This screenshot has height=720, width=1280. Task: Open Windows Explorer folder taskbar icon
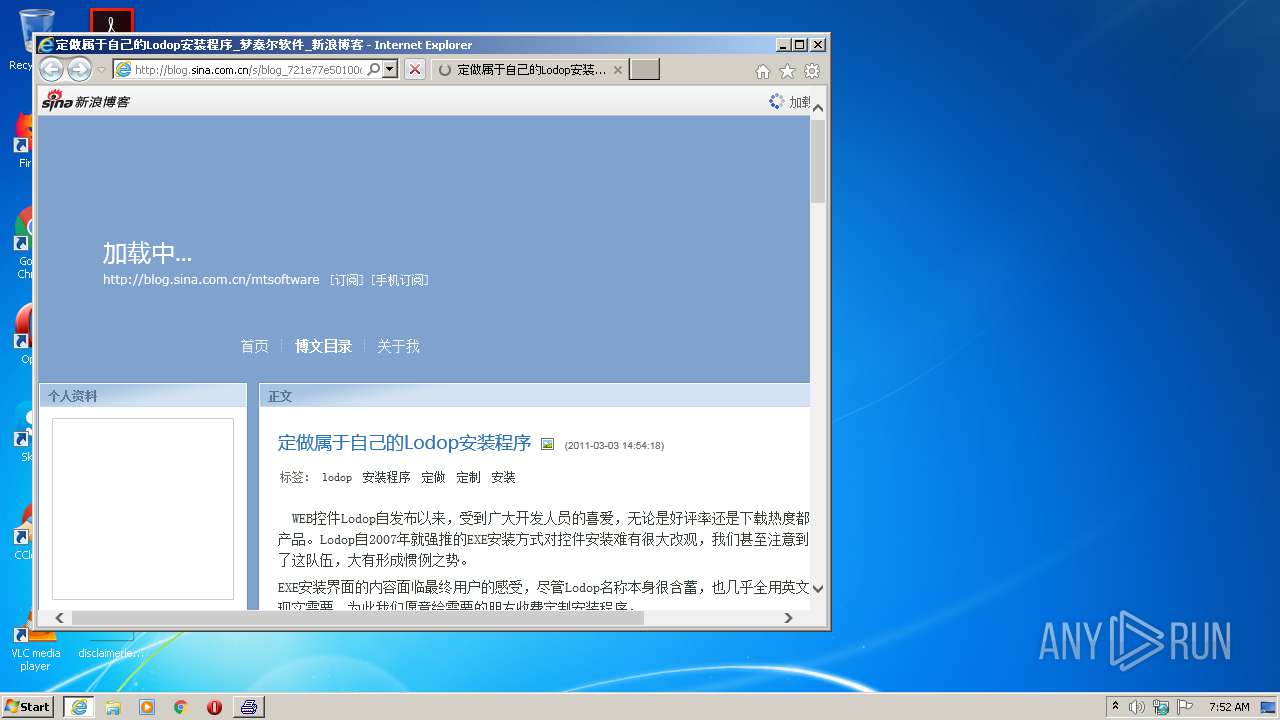point(113,706)
